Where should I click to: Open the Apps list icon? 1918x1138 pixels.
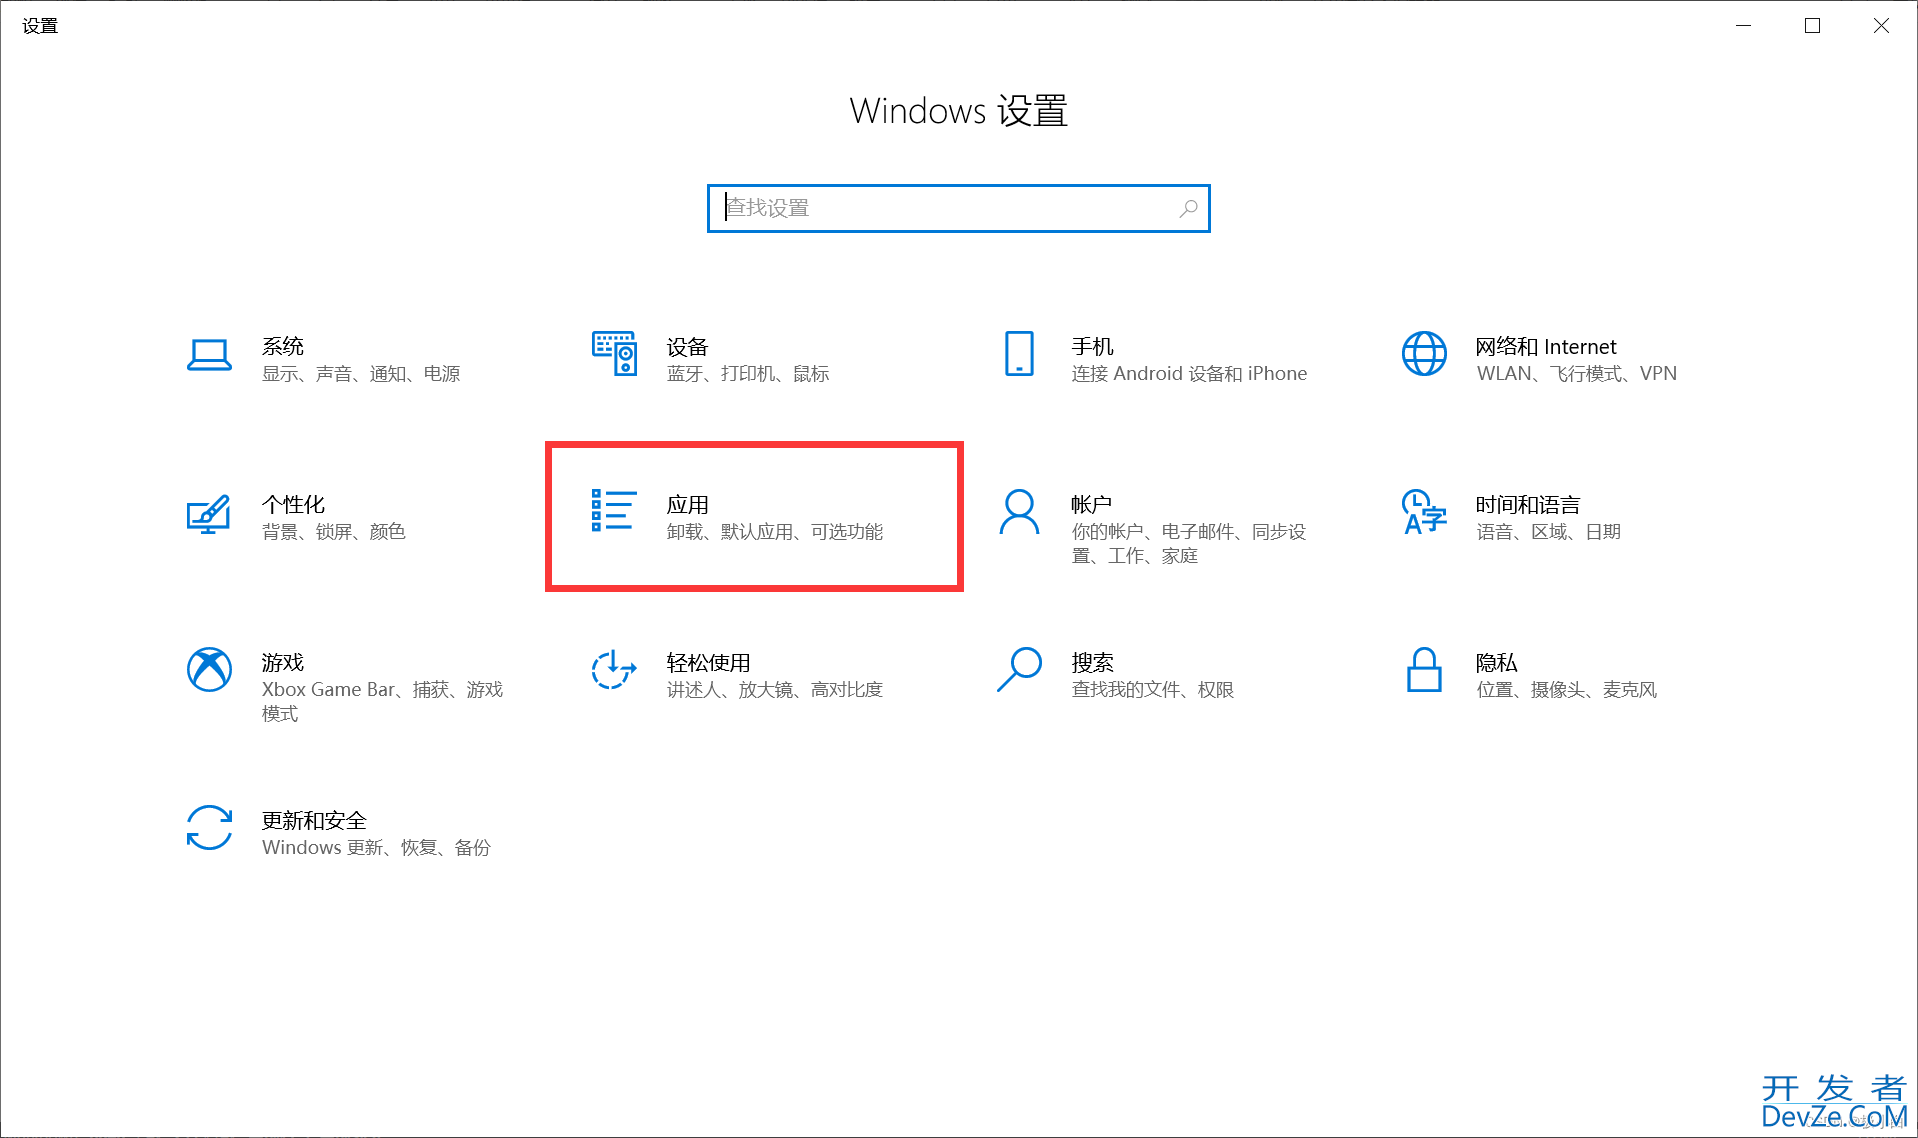click(613, 511)
